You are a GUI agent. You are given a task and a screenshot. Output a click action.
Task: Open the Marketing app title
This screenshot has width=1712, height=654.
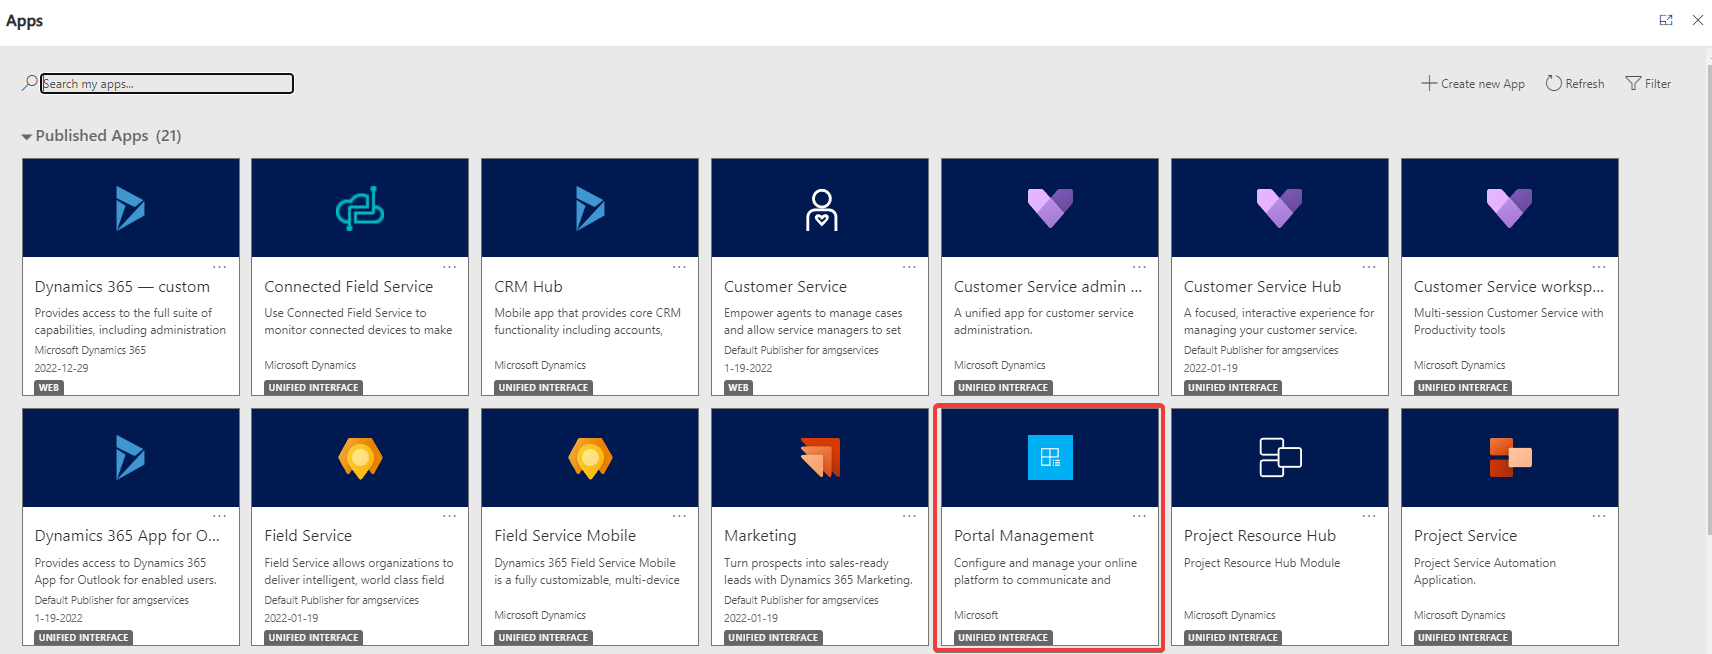pos(760,536)
